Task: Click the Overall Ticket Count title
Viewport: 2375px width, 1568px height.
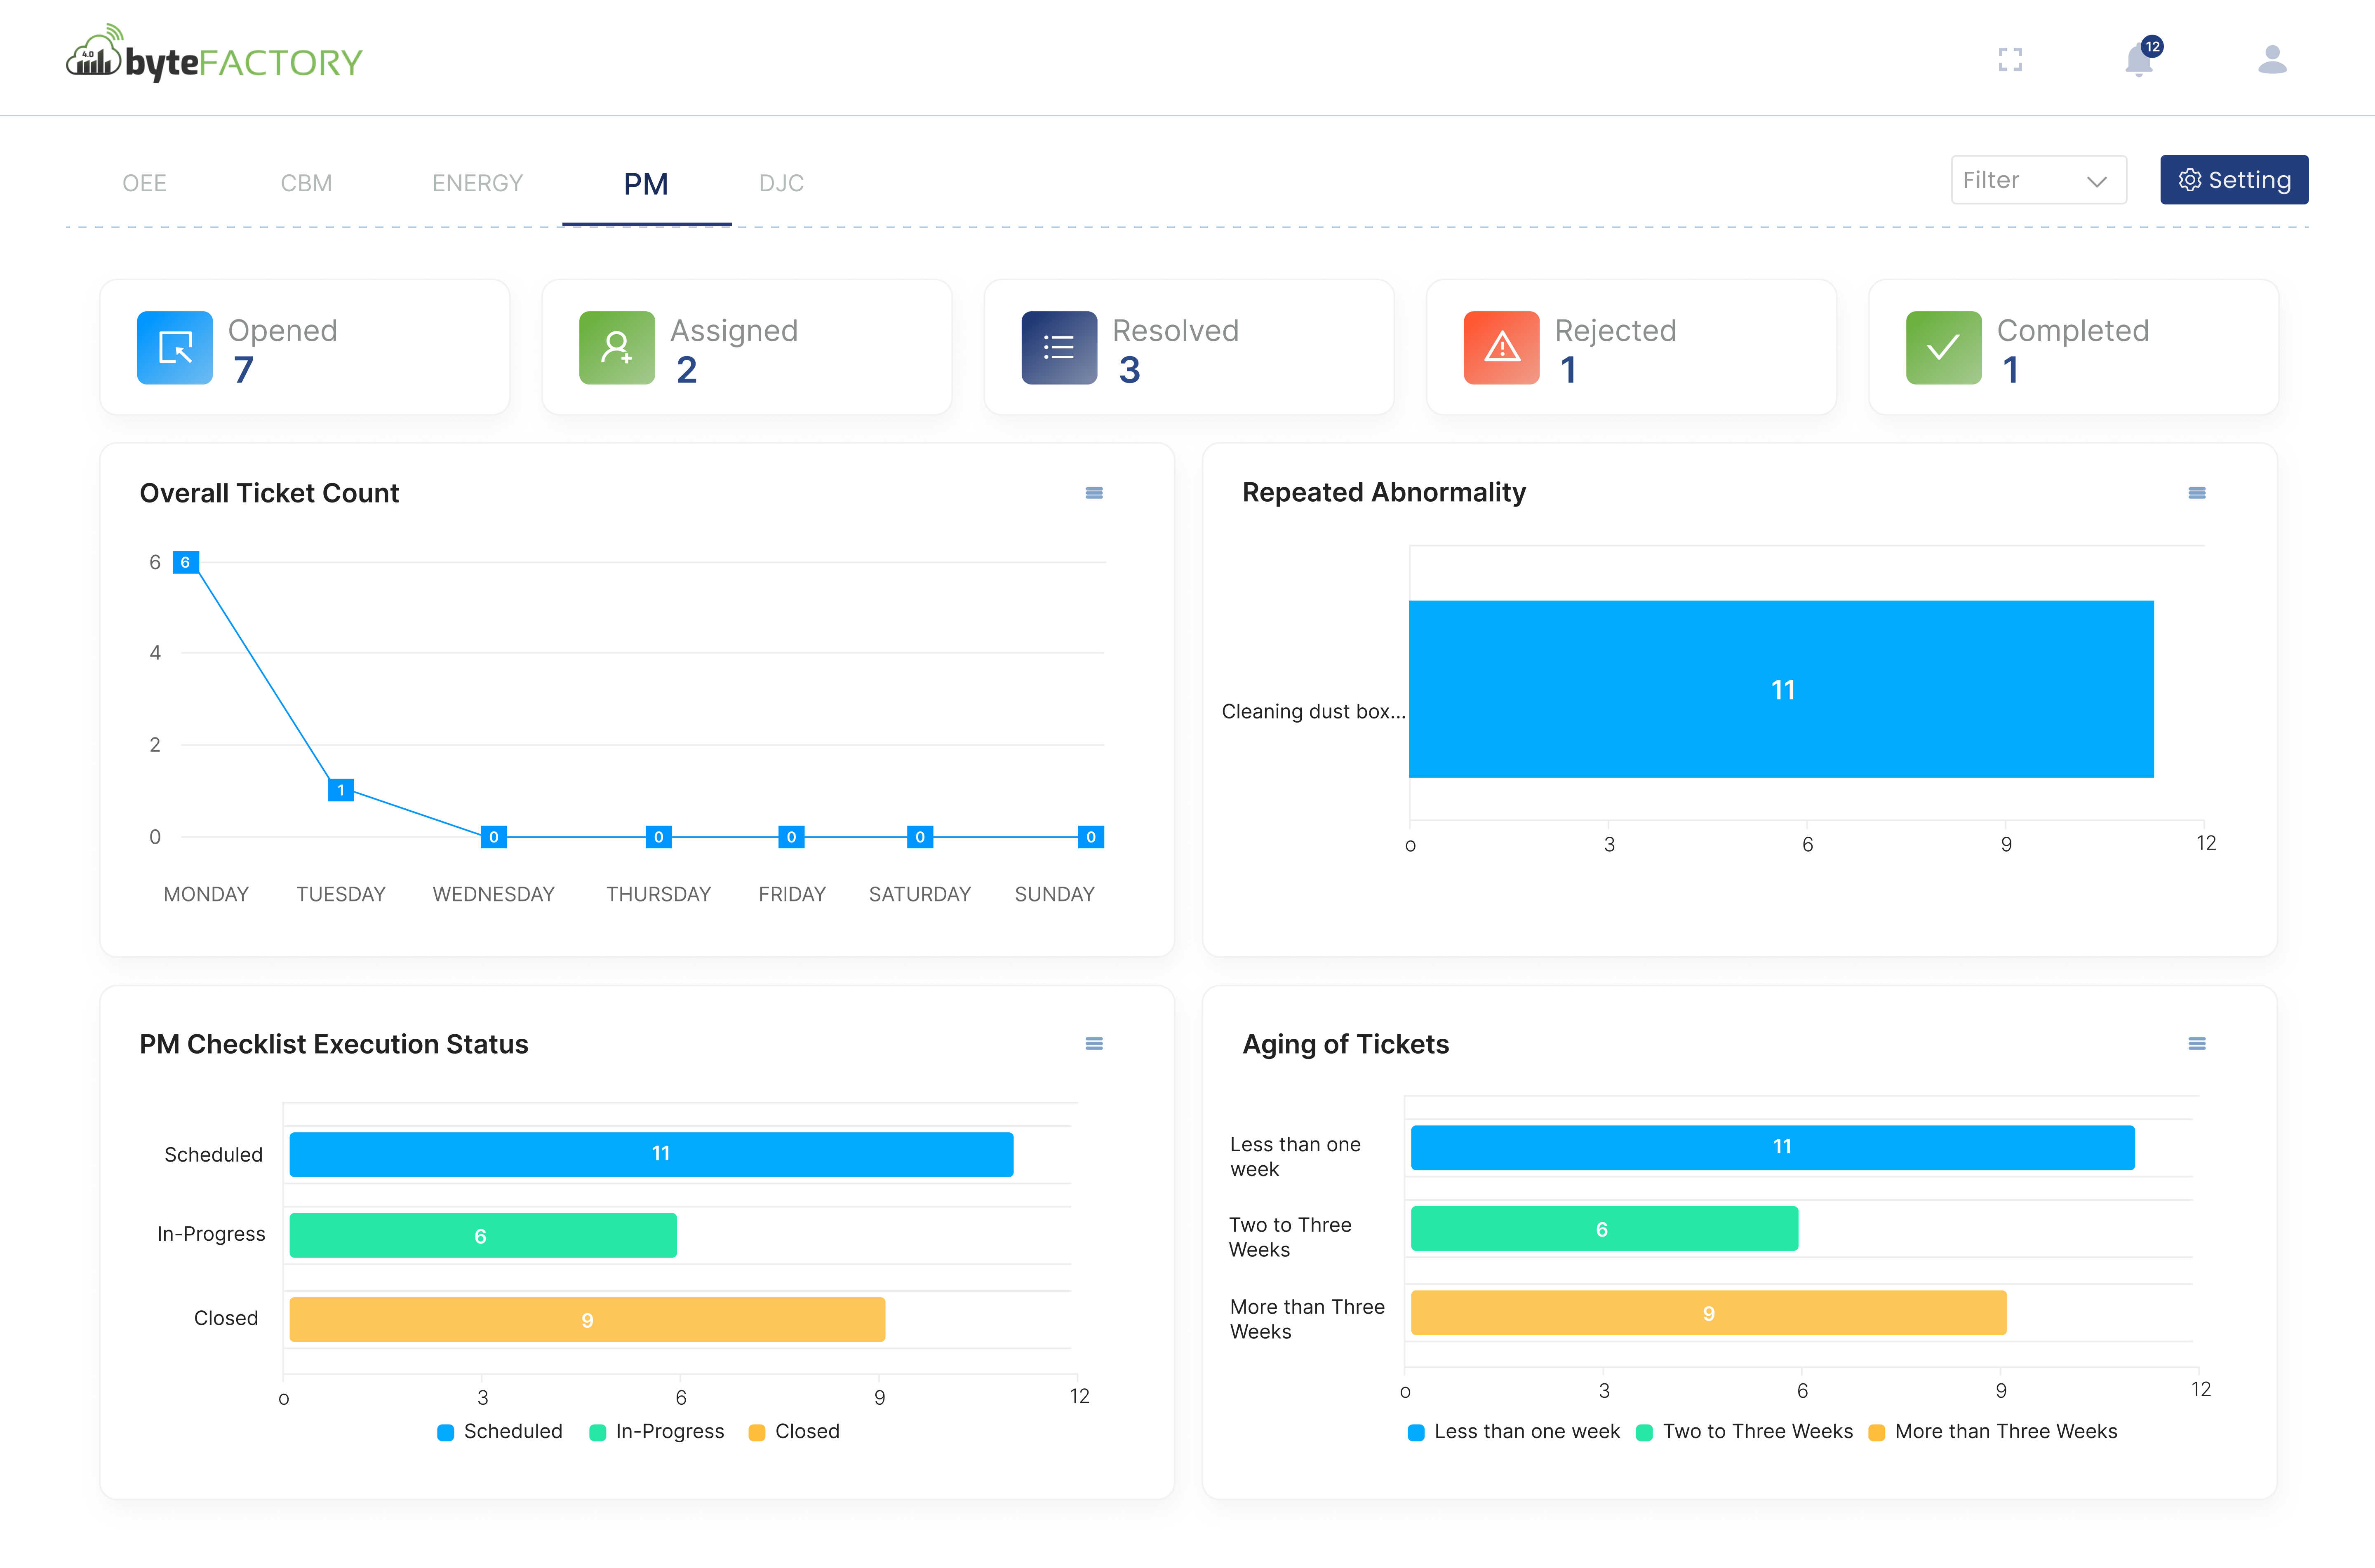Action: click(269, 493)
